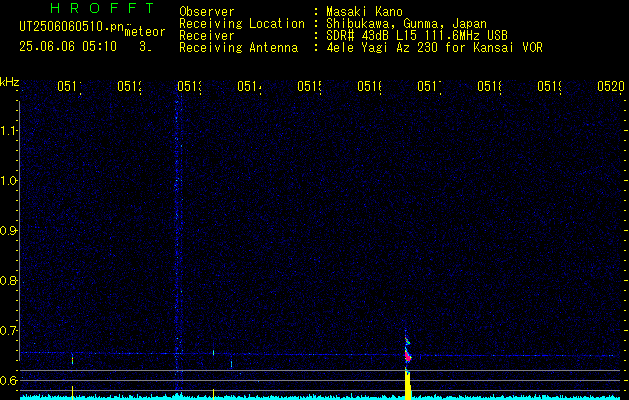Select the SDR# 43dB 111.6MHz USB receiver text
This screenshot has width=629, height=400.
(417, 36)
